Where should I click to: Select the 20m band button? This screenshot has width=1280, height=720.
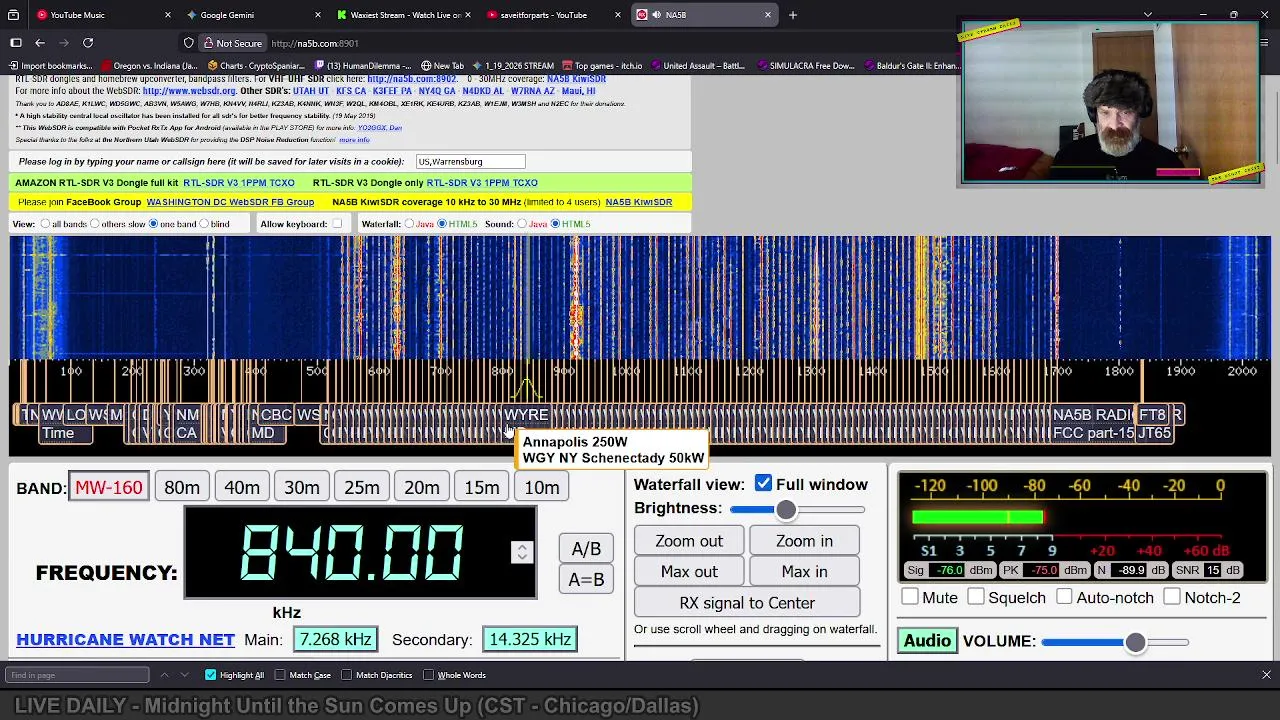click(422, 487)
